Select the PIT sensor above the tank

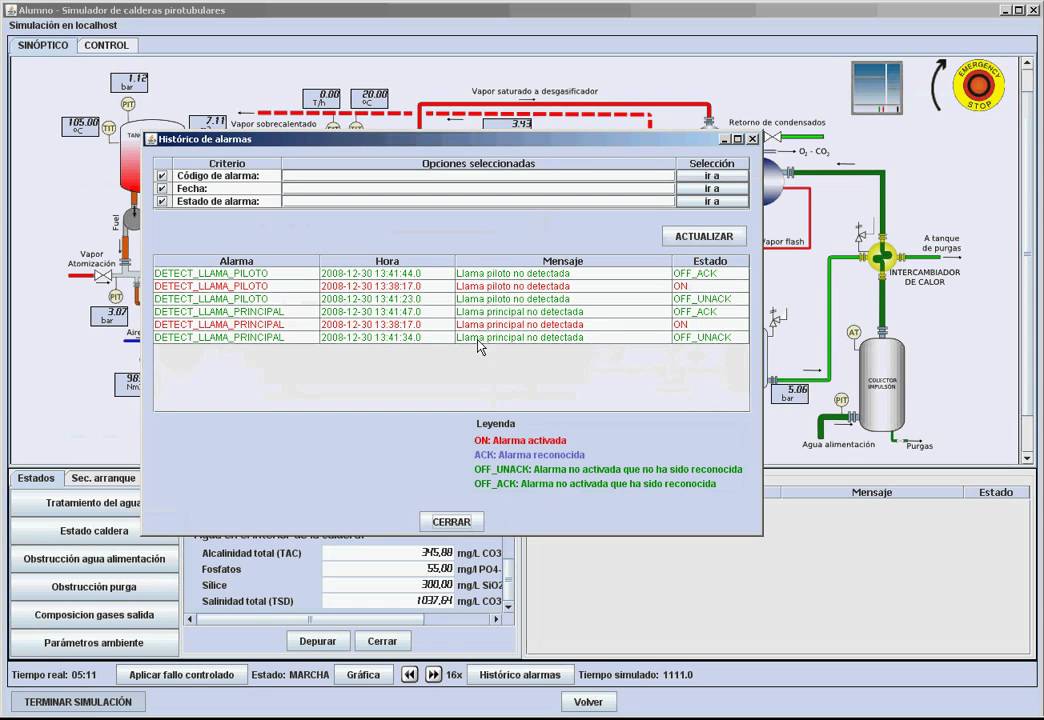tap(128, 104)
